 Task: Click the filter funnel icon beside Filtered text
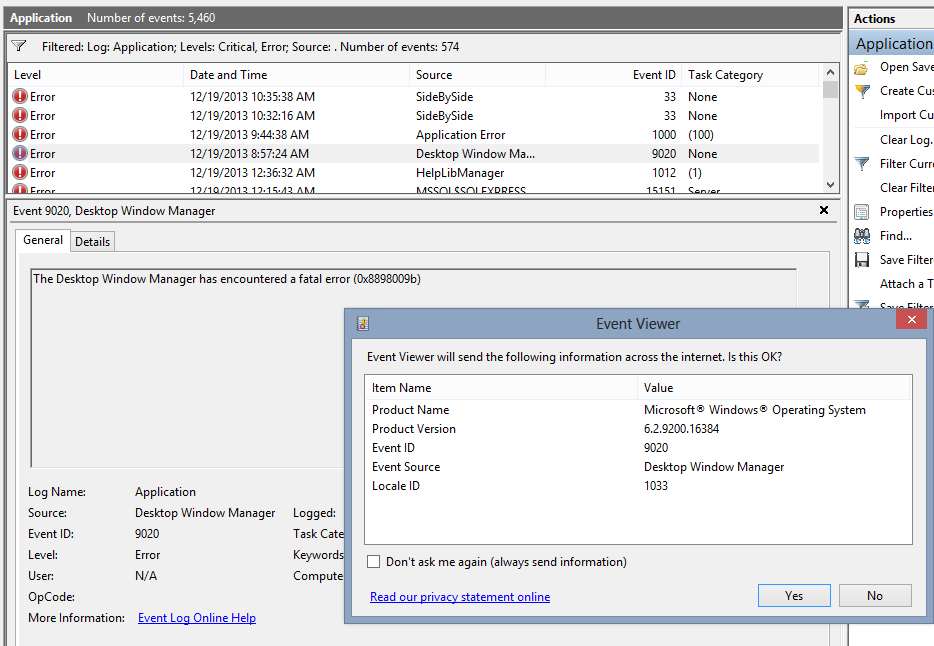(x=19, y=46)
